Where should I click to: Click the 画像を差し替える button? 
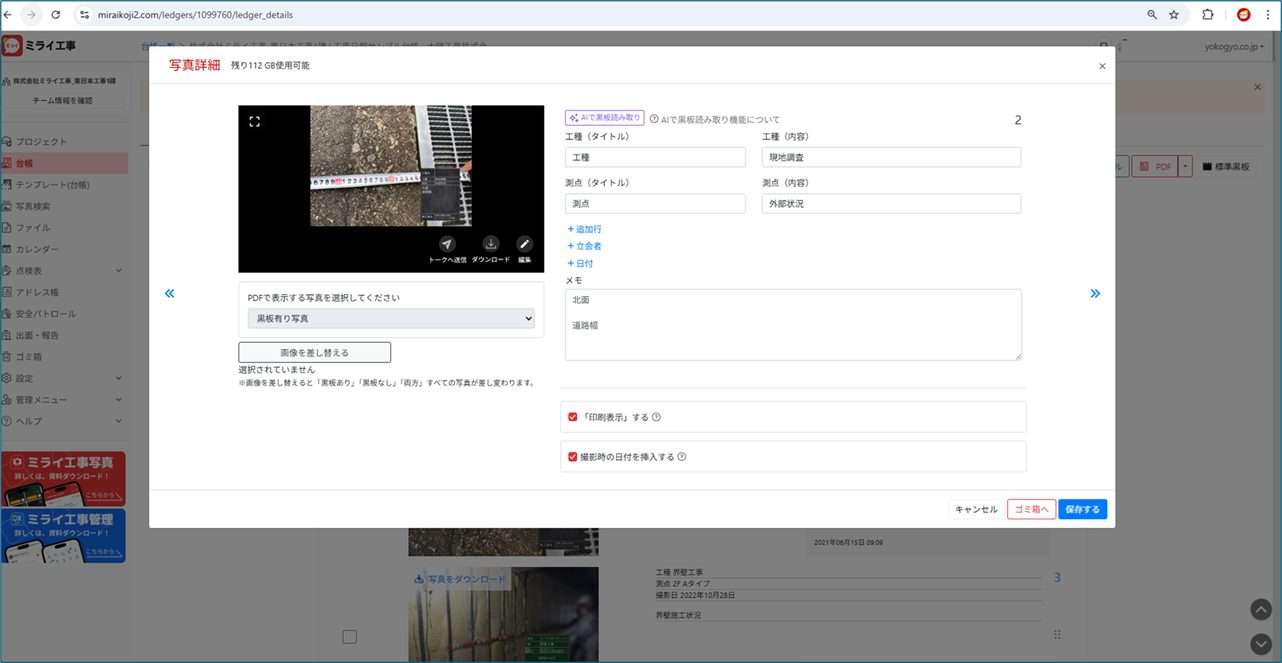[x=314, y=352]
